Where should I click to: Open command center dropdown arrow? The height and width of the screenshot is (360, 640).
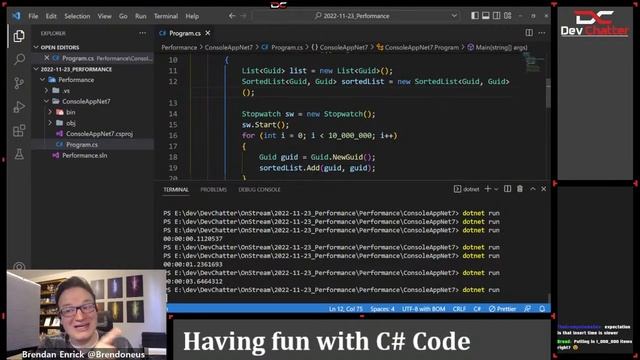(454, 16)
